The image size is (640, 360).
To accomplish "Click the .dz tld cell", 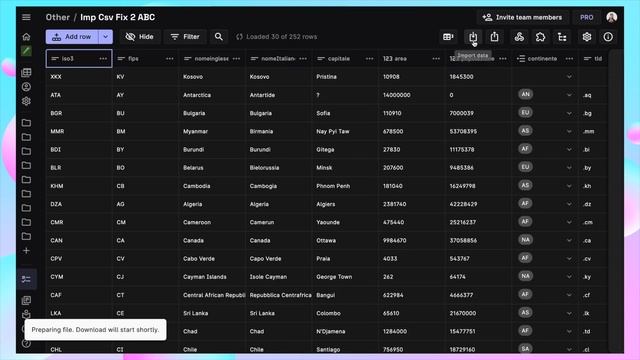I will coord(593,204).
